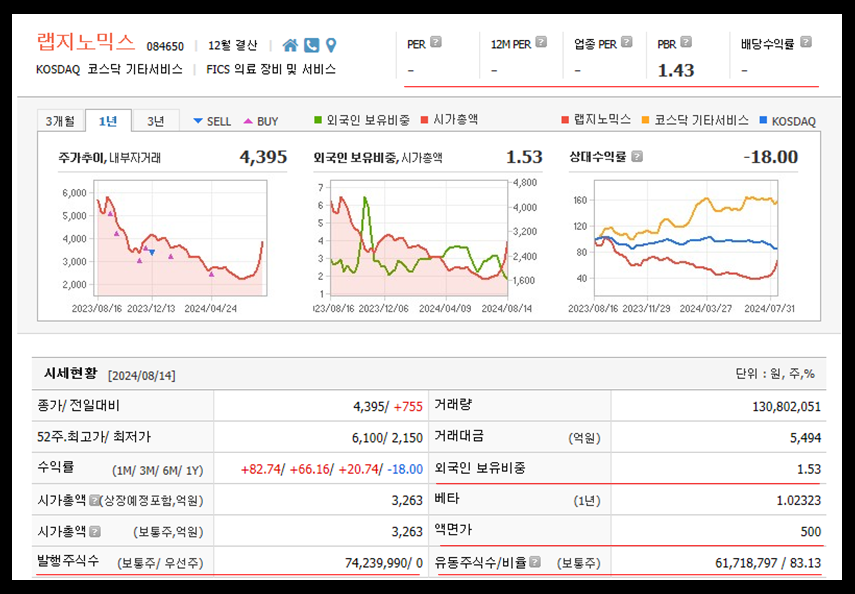
Task: Open help icon next to 12M PER
Action: pos(541,41)
